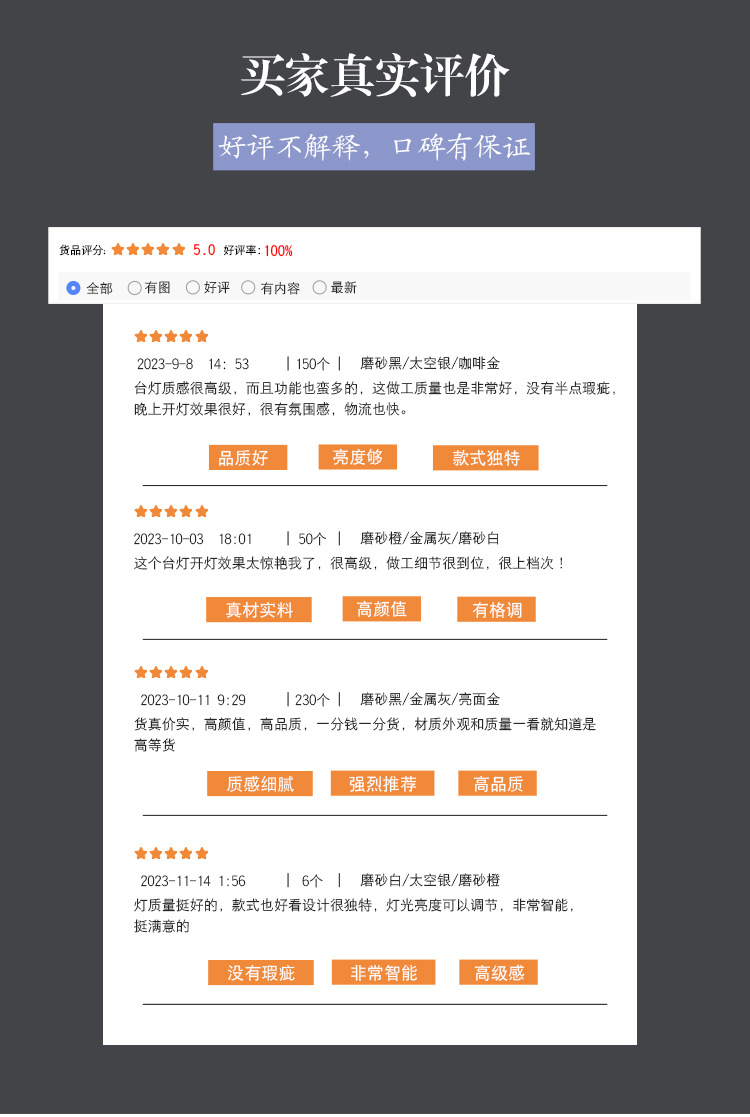Click the 亮度够 review tag
The height and width of the screenshot is (1117, 750).
point(358,457)
